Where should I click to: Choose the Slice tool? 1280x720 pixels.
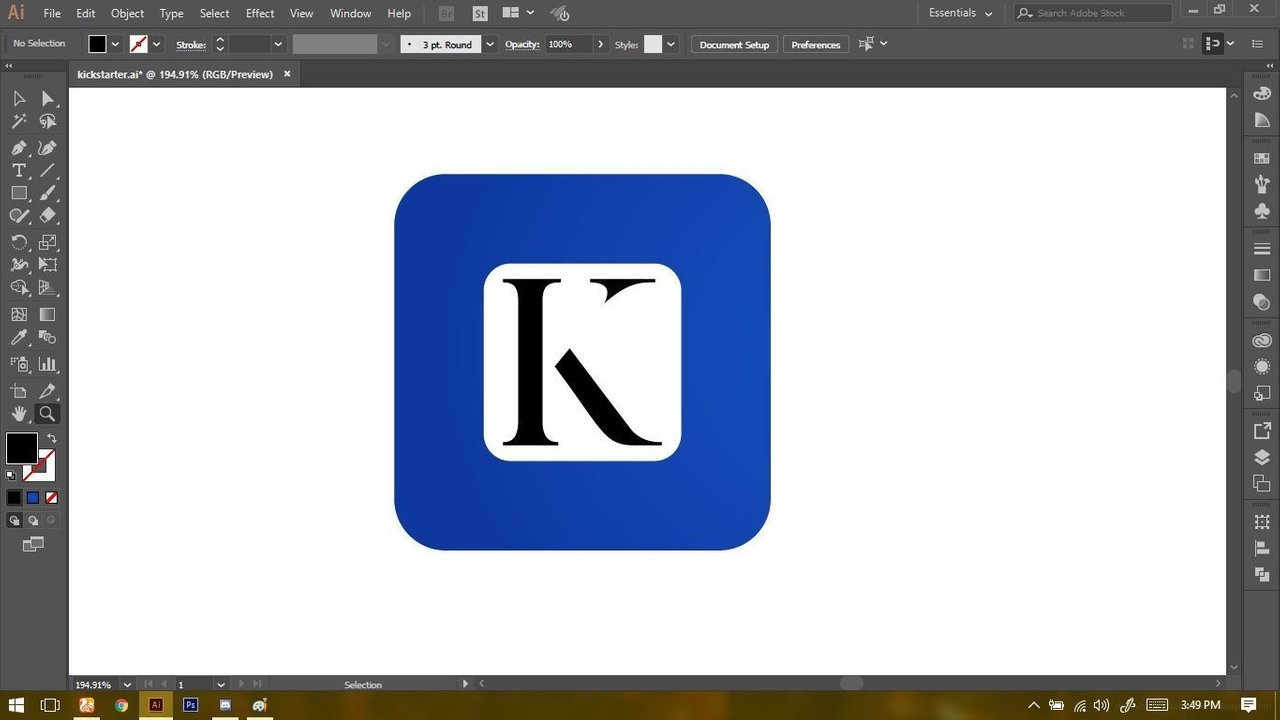pyautogui.click(x=47, y=391)
